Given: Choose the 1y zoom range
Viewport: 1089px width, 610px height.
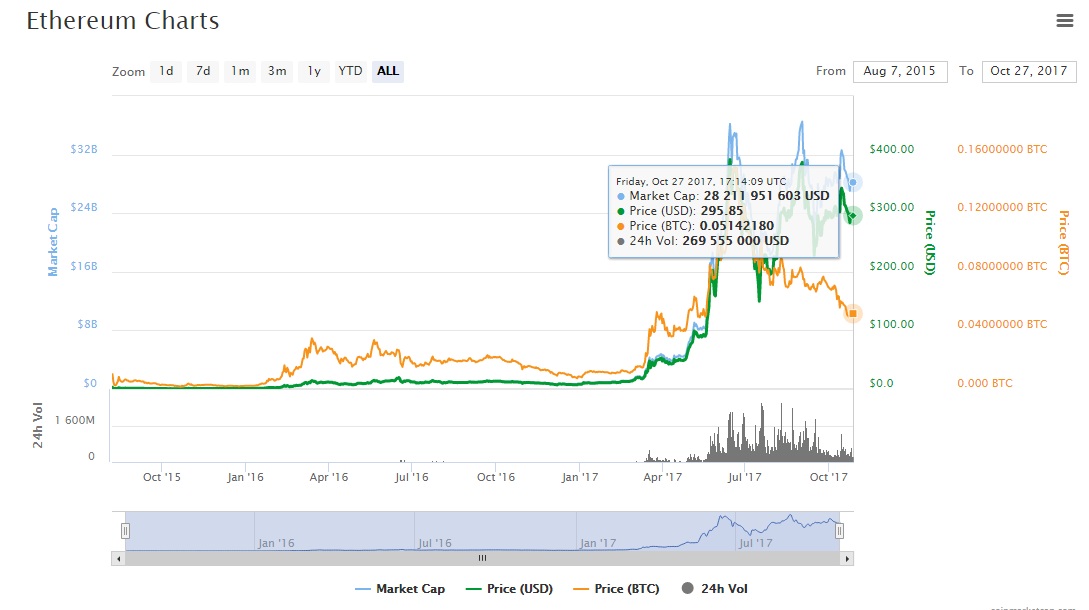Looking at the screenshot, I should pyautogui.click(x=314, y=71).
